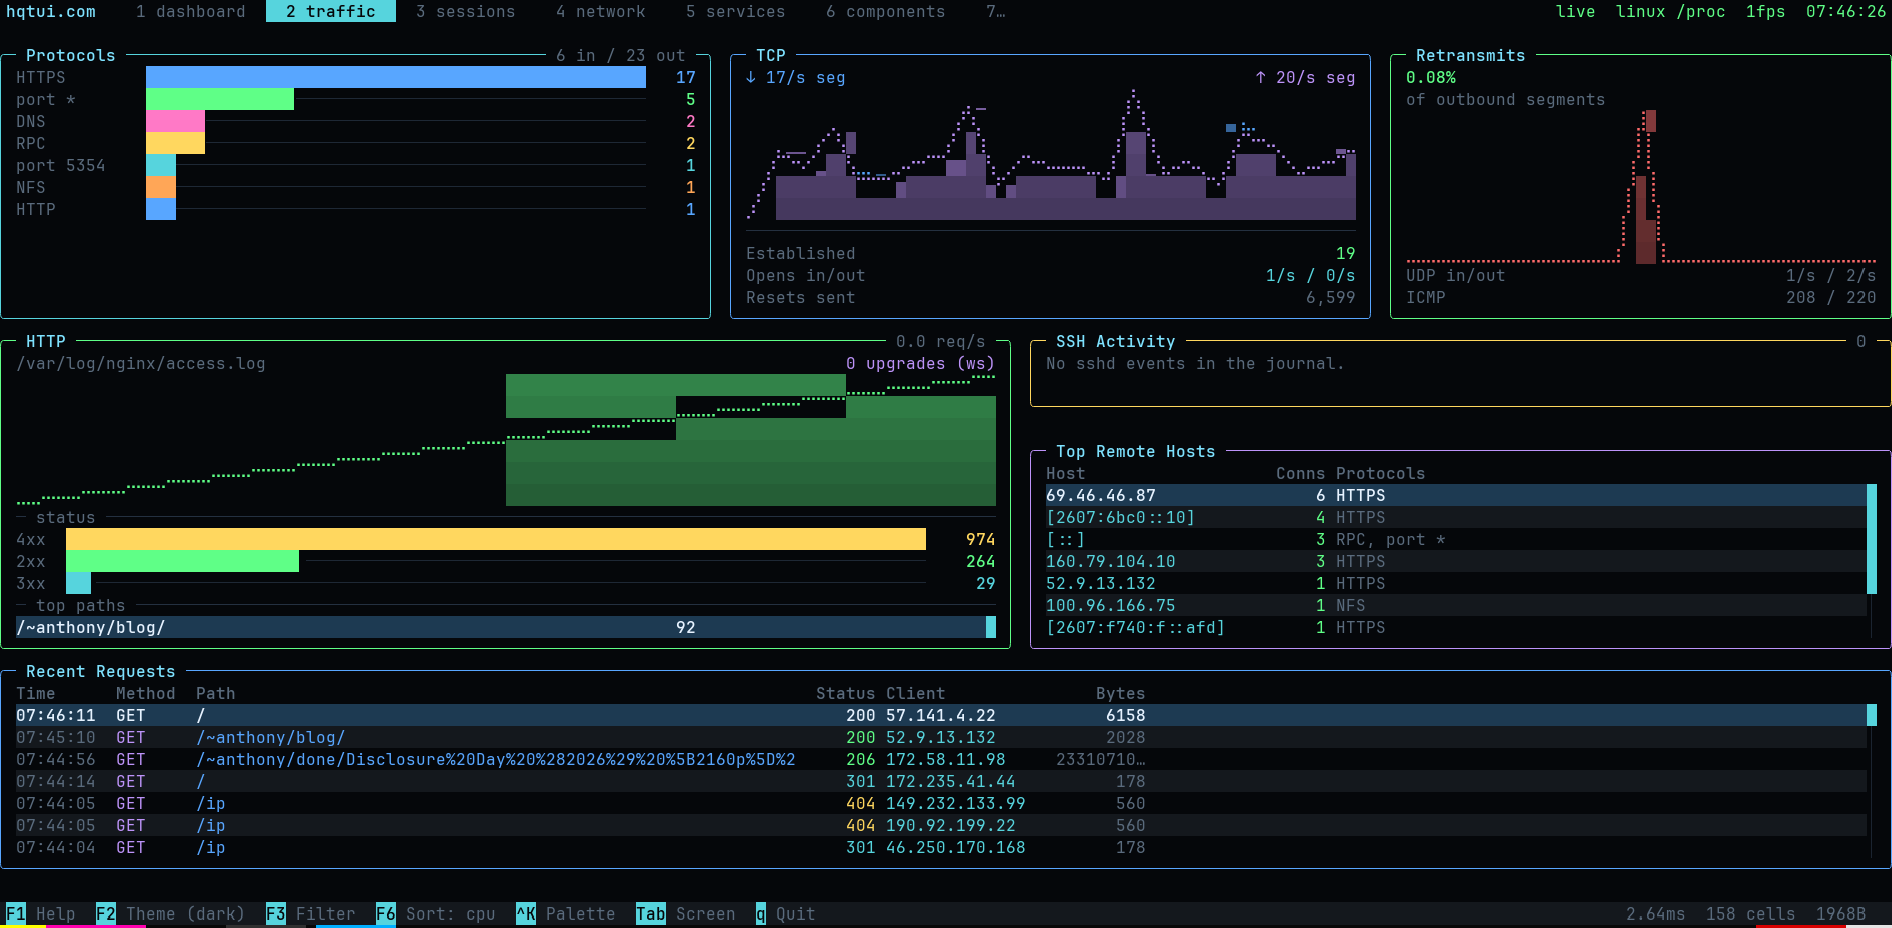Click the 2.64ms render time
Image resolution: width=1892 pixels, height=928 pixels.
(x=1656, y=914)
